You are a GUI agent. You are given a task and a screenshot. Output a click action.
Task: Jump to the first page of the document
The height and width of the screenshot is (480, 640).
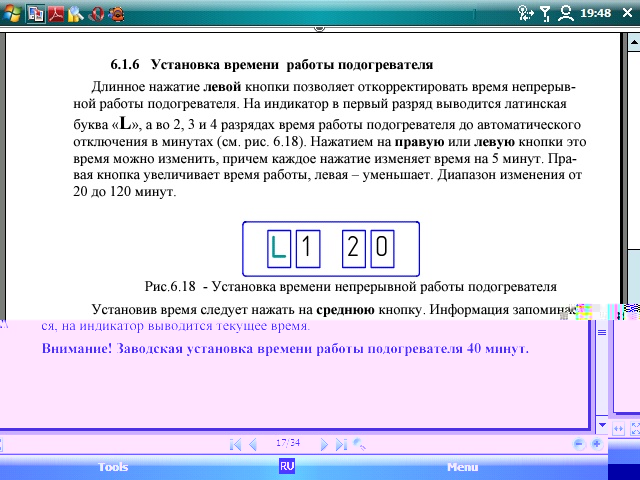coord(236,444)
